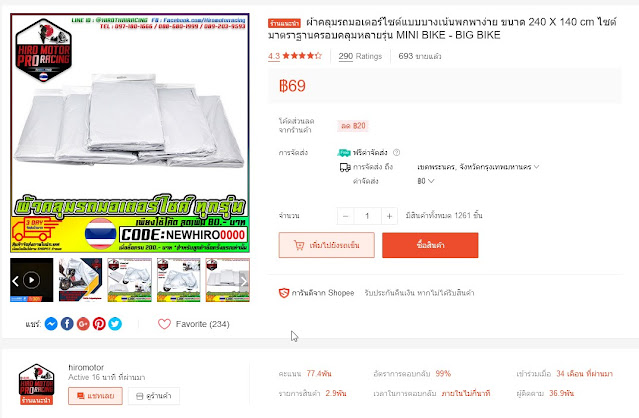This screenshot has width=639, height=418.
Task: Click the quantity input field
Action: coord(367,216)
